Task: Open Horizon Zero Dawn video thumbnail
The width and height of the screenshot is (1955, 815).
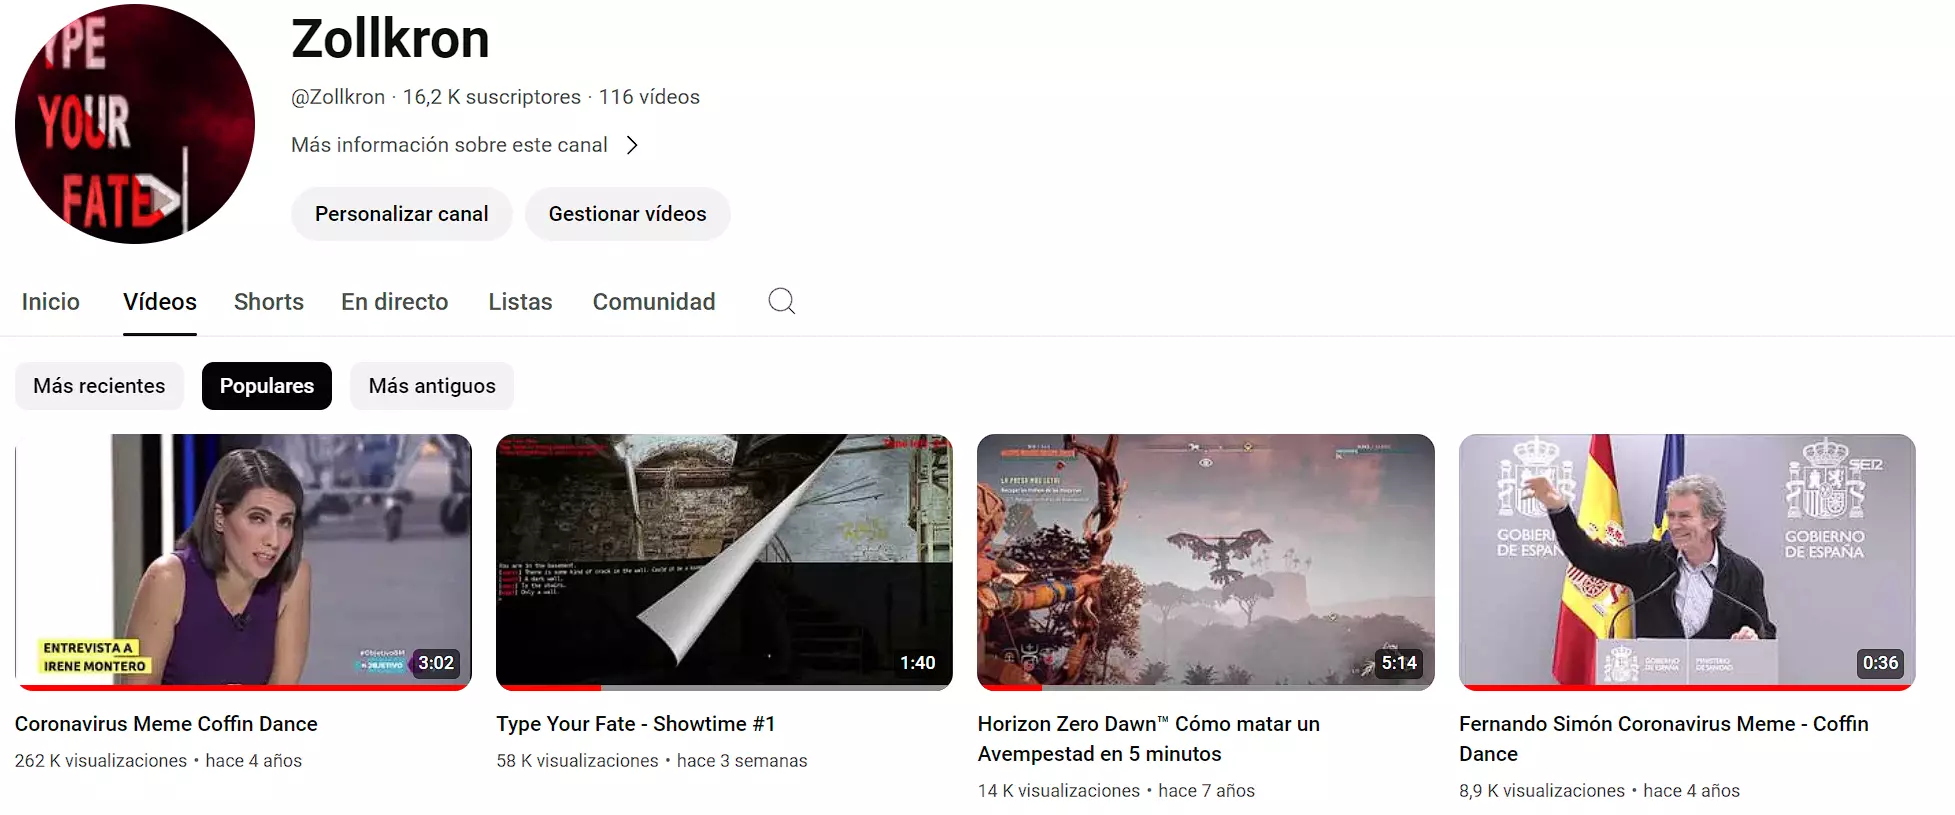Action: (1206, 562)
